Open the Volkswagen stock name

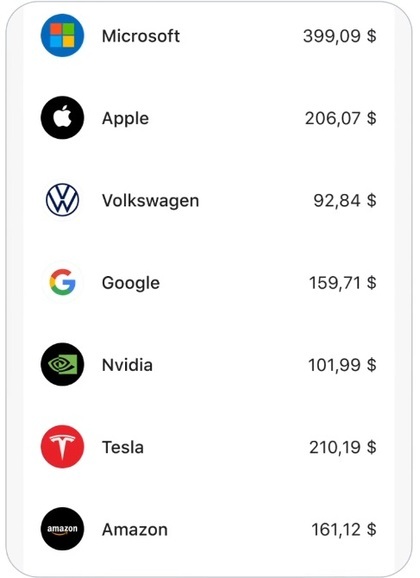(150, 201)
